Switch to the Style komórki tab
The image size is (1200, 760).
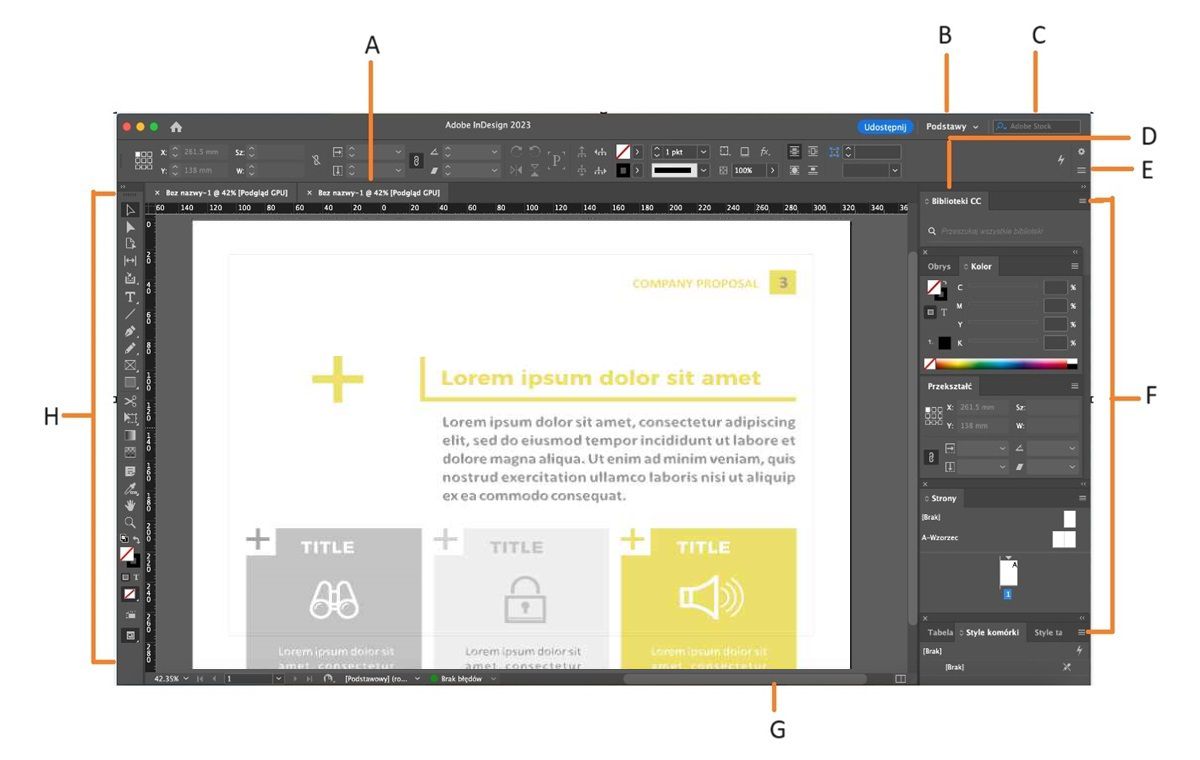coord(990,632)
